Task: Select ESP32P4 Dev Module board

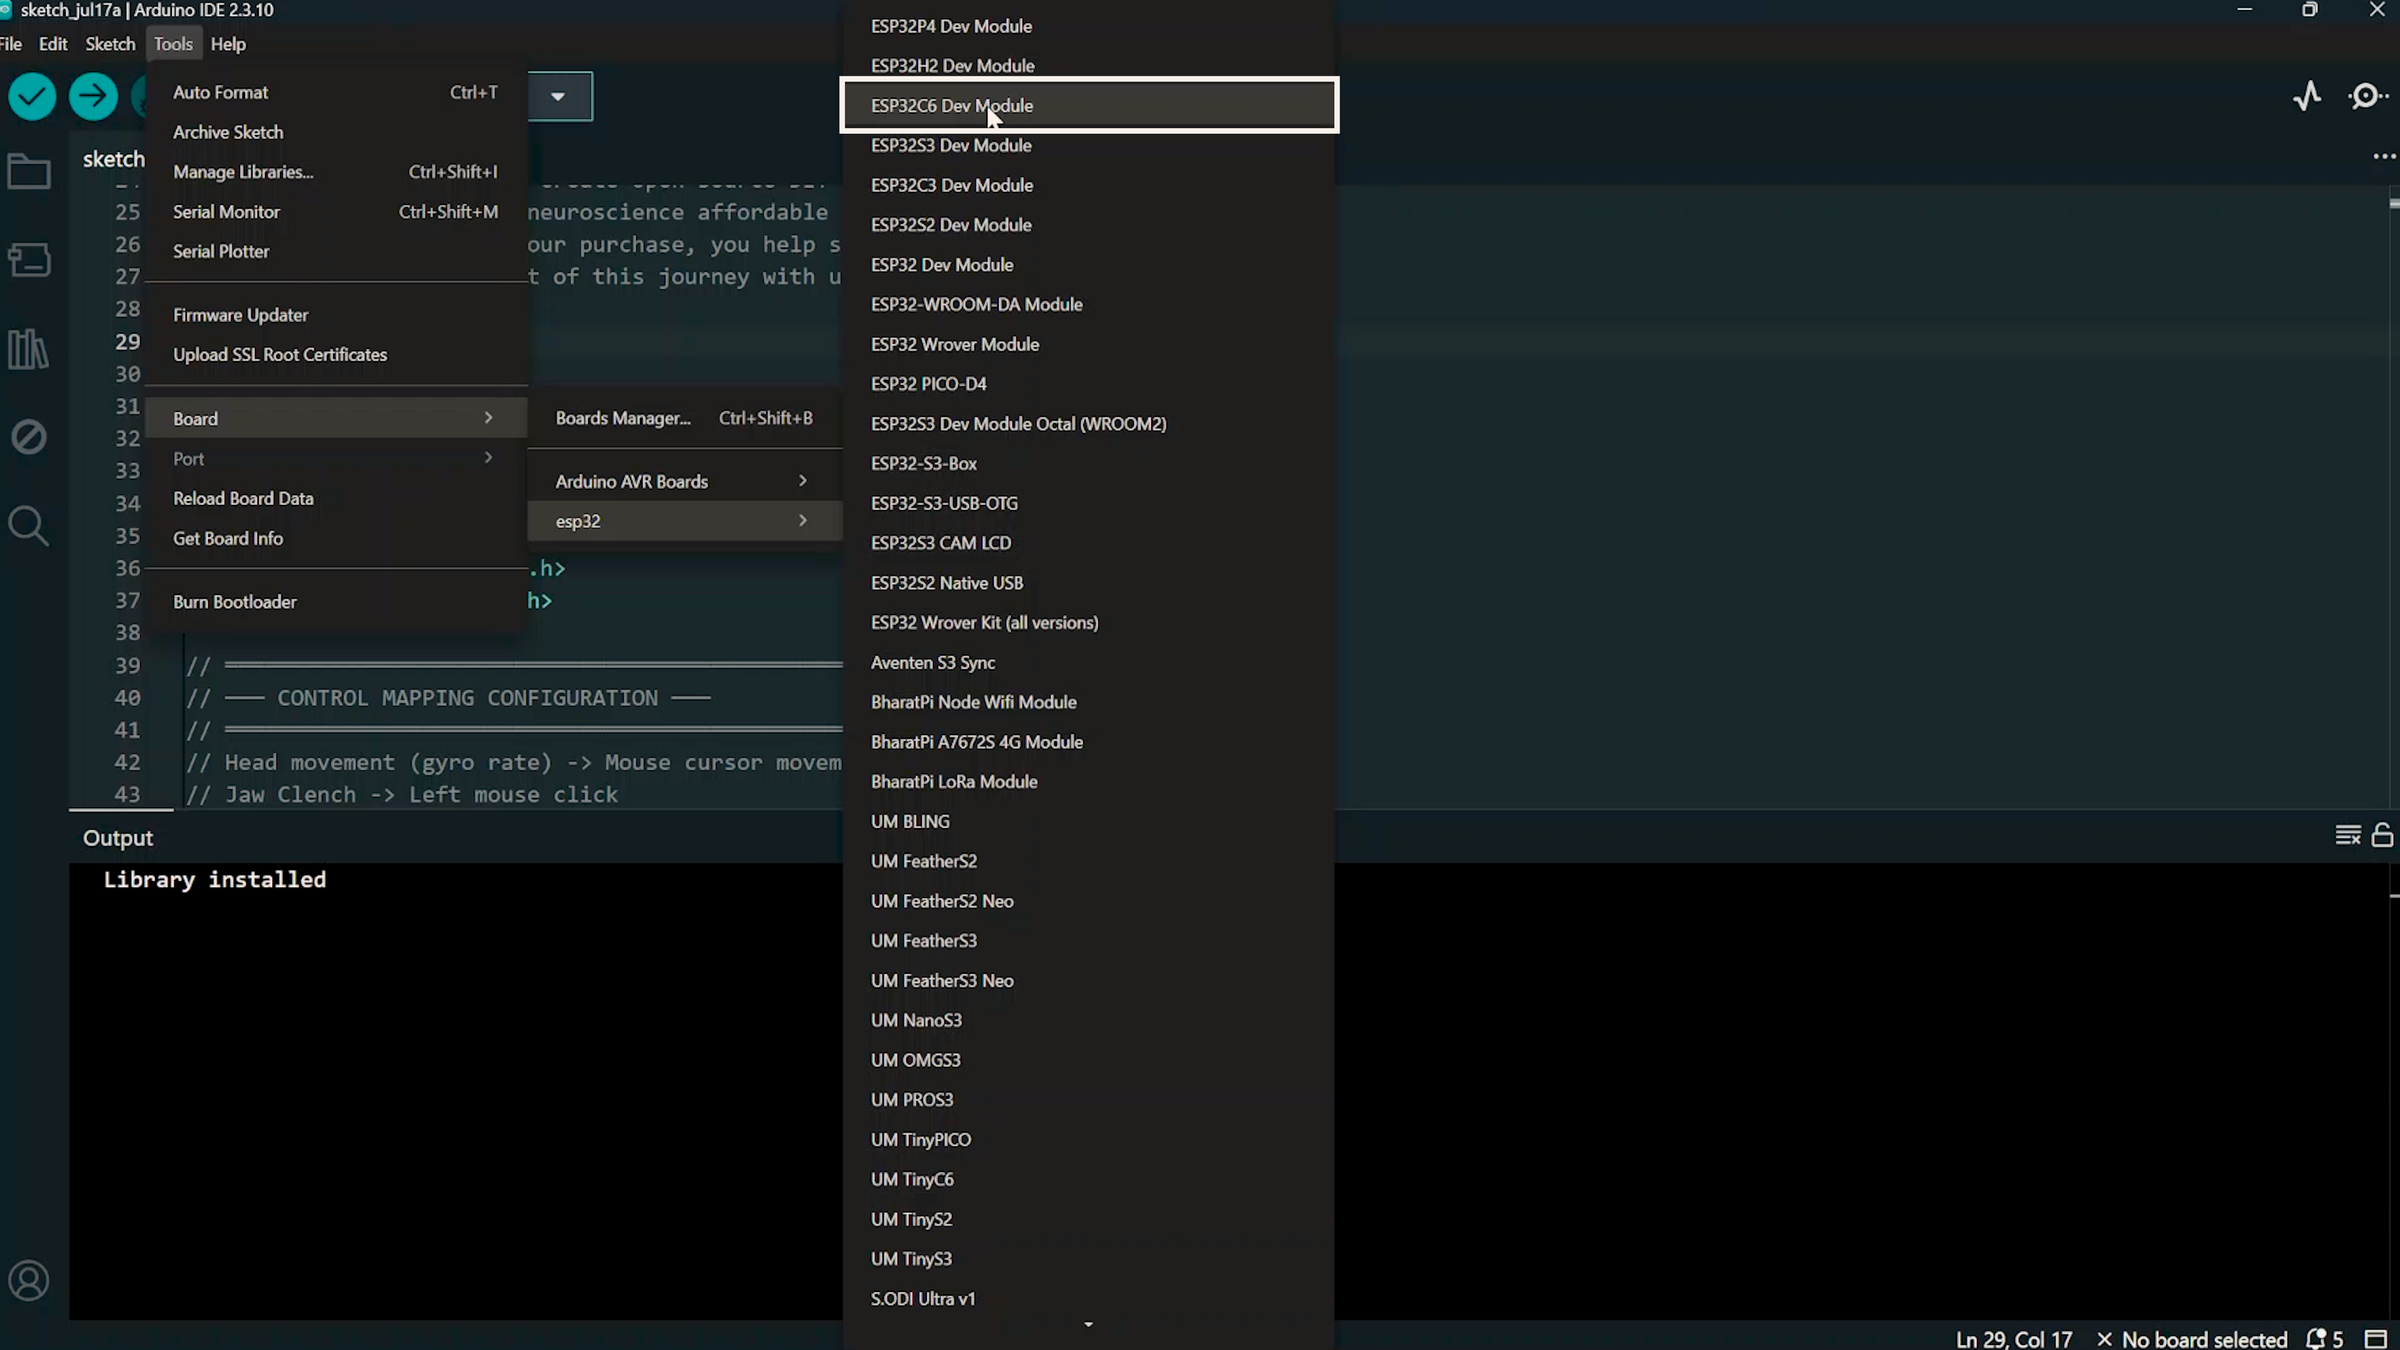Action: (1089, 26)
